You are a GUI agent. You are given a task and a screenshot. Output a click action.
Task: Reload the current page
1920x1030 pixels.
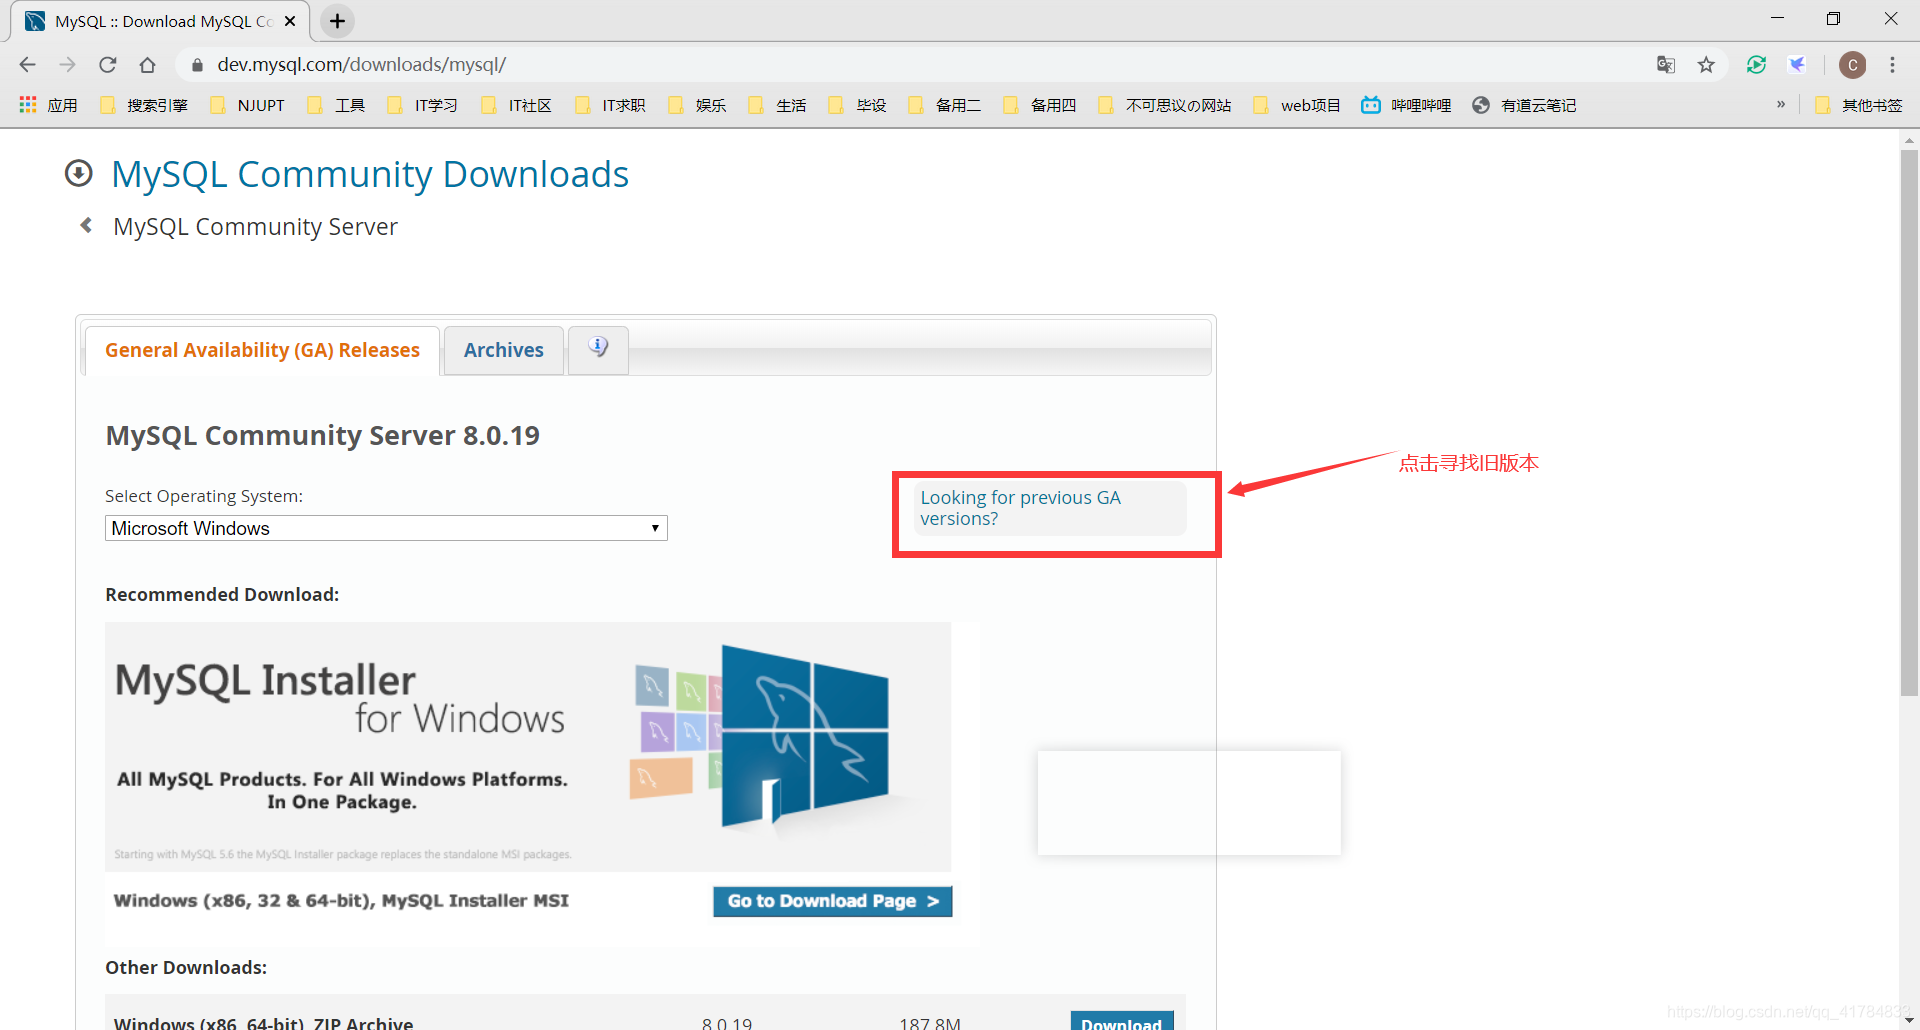(x=108, y=65)
